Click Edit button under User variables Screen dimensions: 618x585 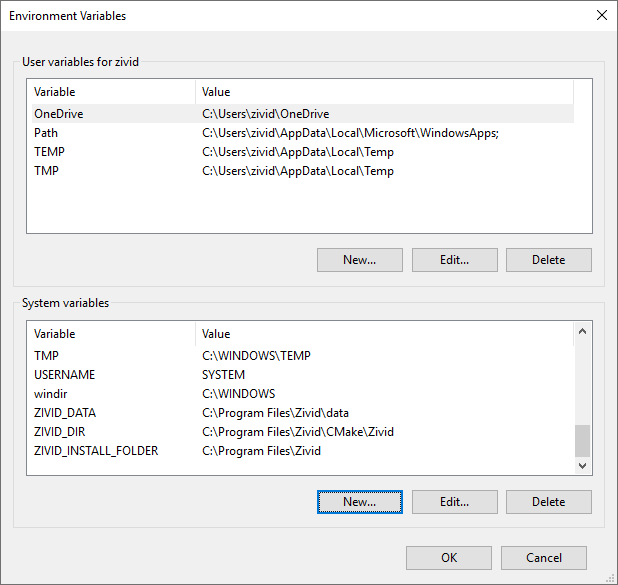pos(454,260)
